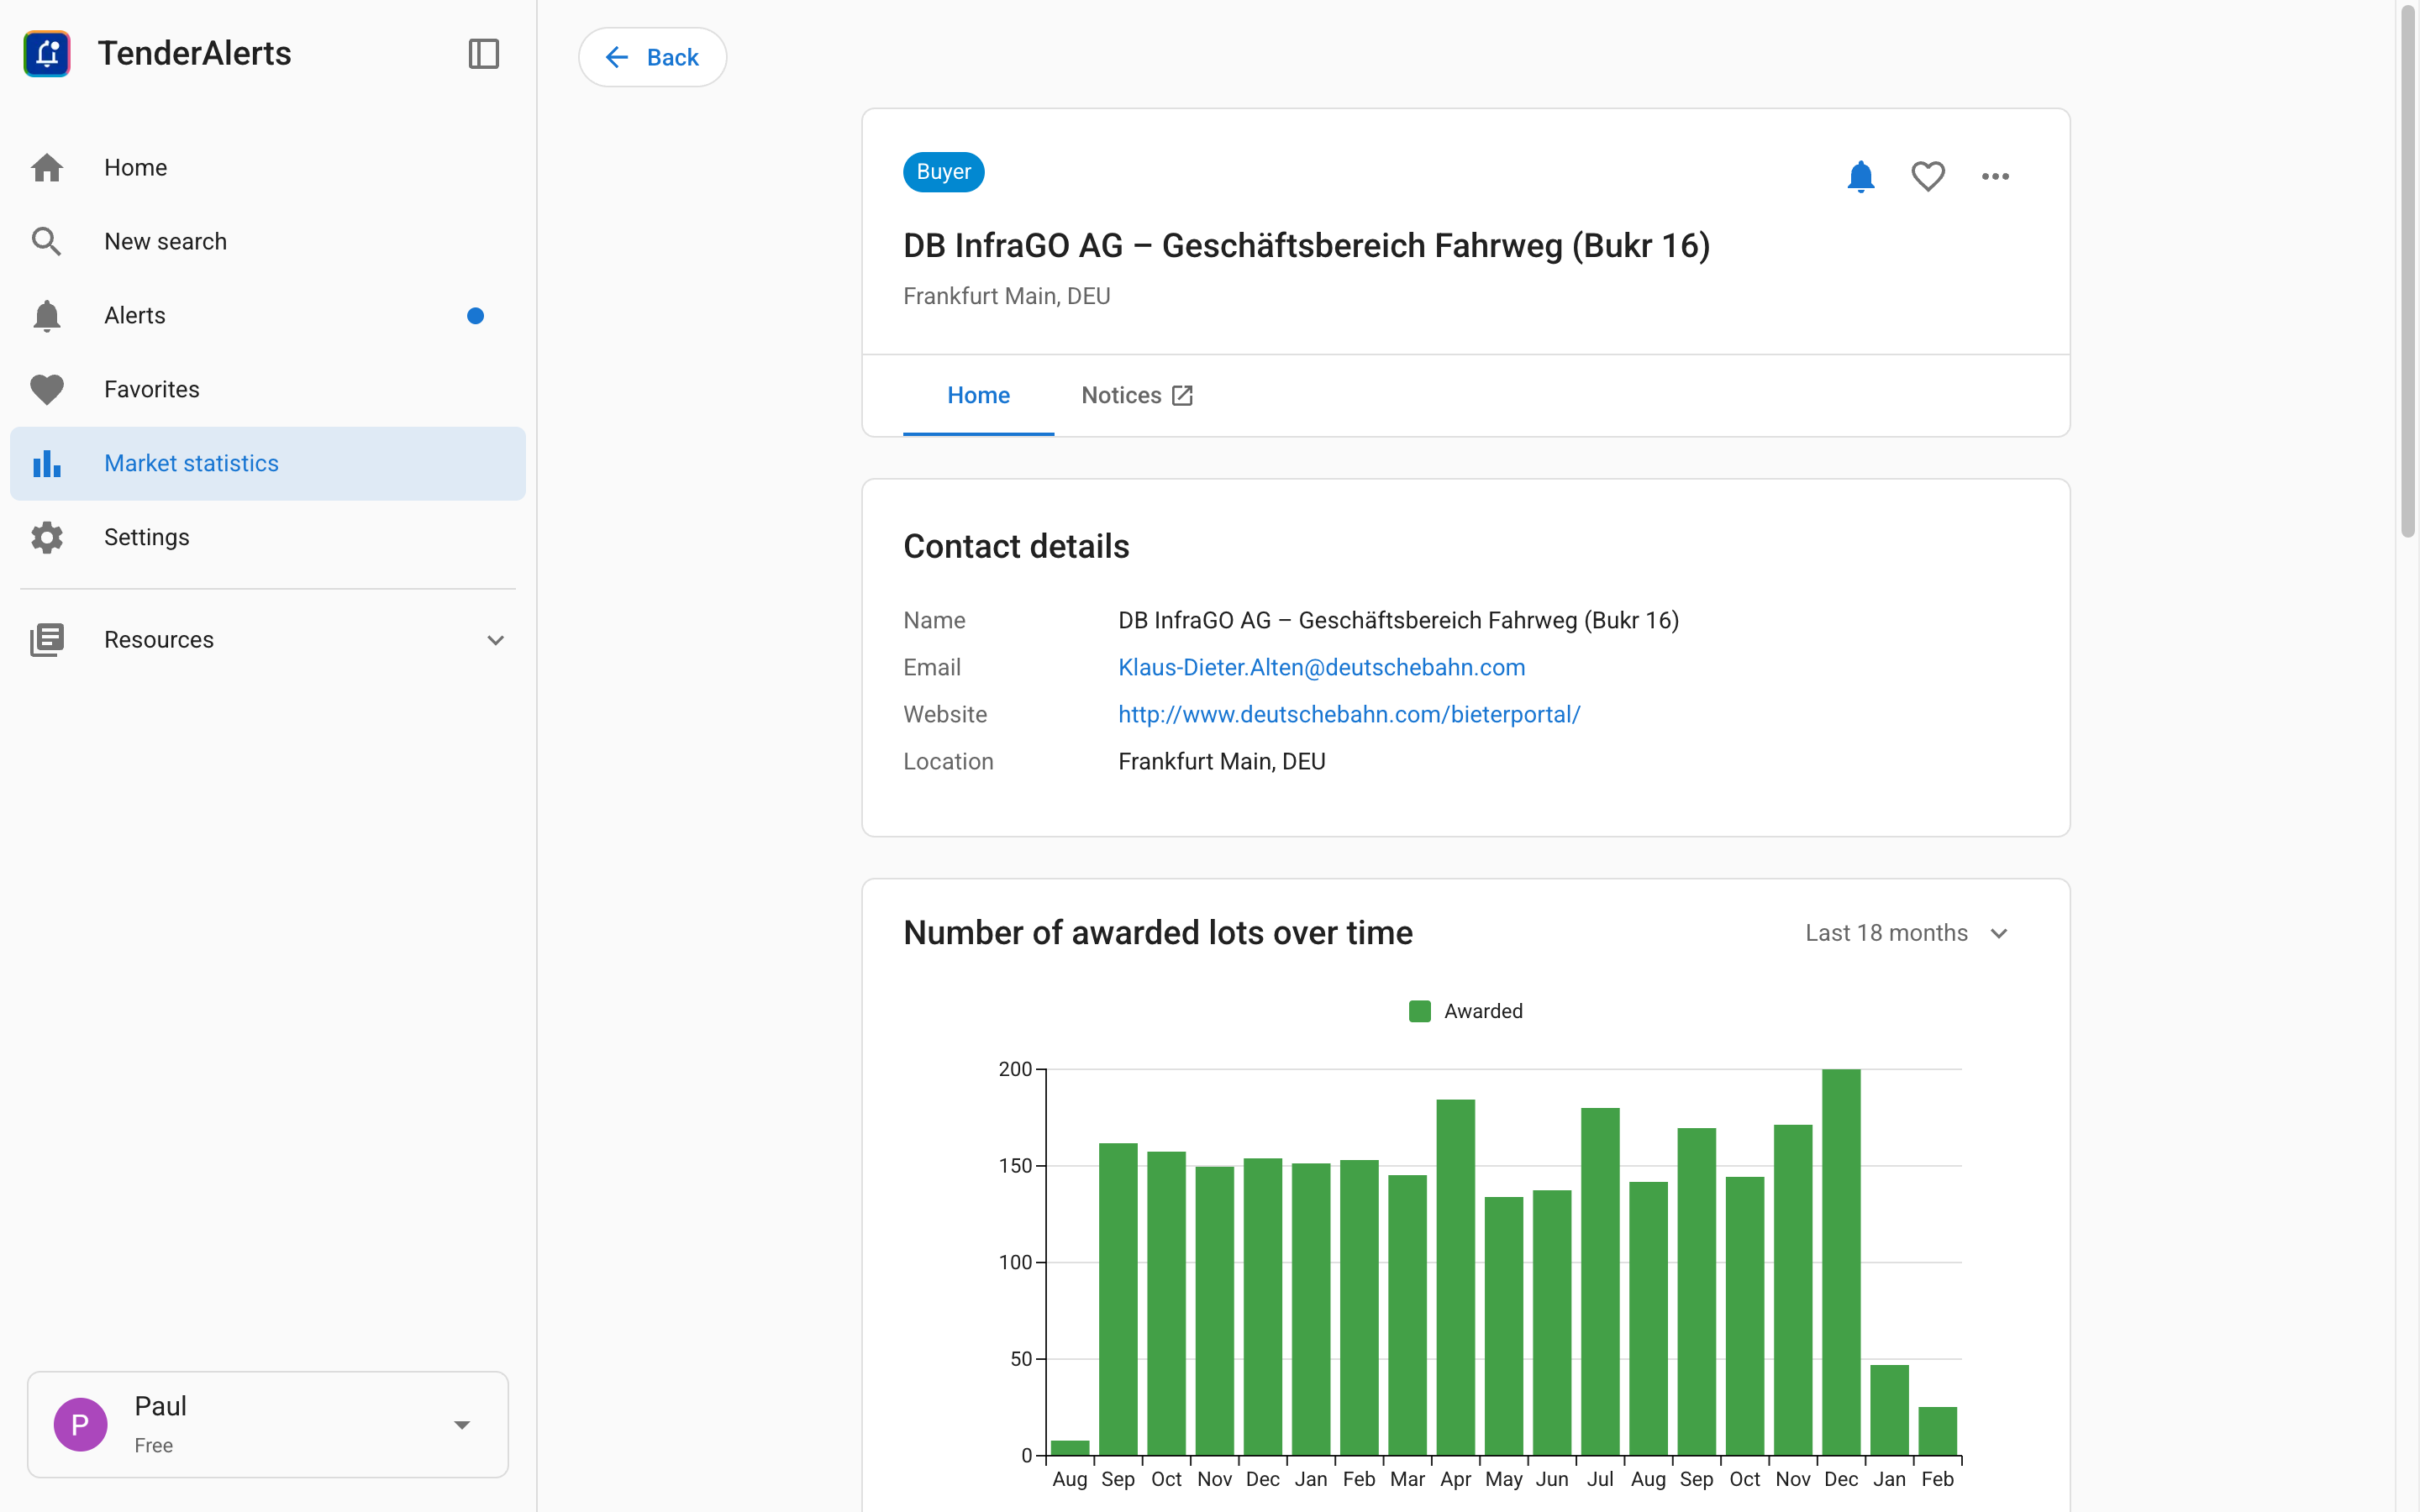
Task: Expand Paul's profile account dropdown
Action: [x=462, y=1424]
